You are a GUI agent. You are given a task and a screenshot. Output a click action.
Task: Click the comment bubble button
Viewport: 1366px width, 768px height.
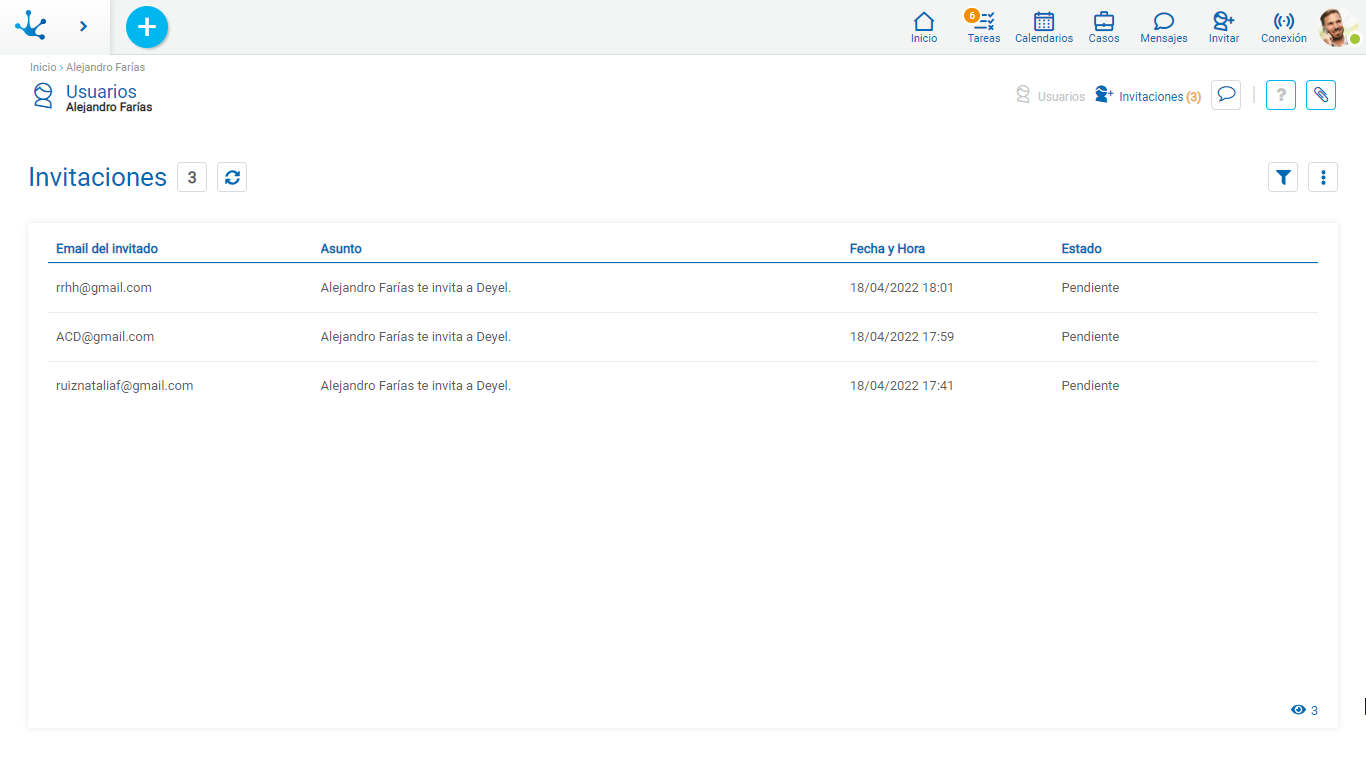coord(1226,95)
